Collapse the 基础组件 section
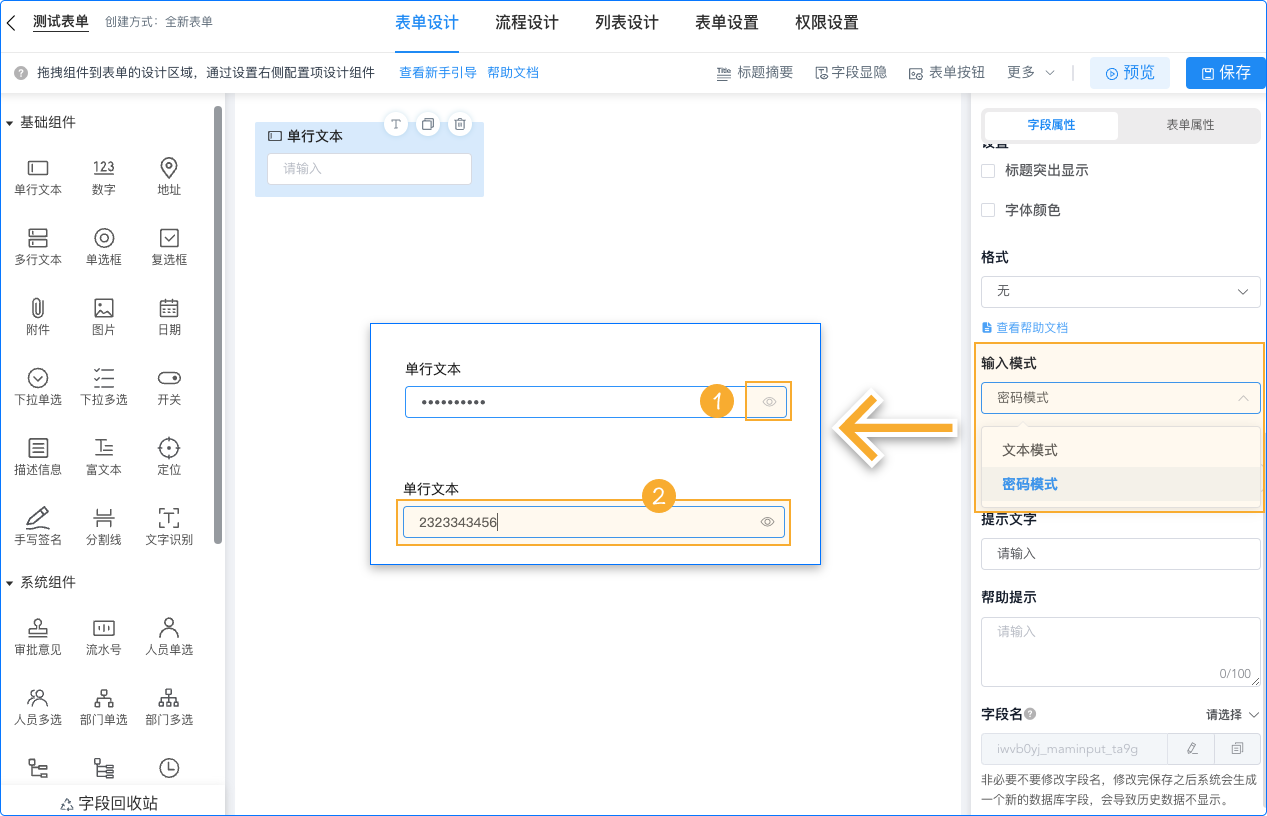The height and width of the screenshot is (816, 1267). pos(10,123)
